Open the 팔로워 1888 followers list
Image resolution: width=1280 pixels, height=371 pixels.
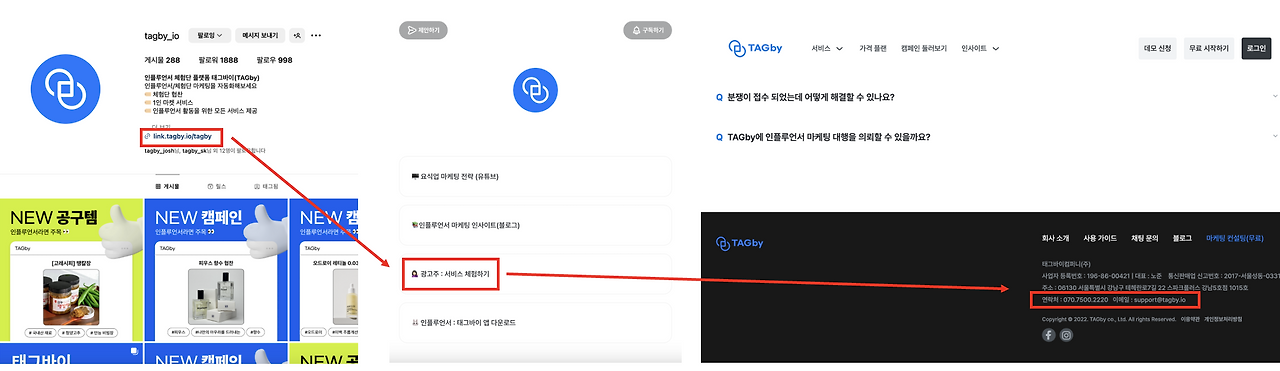pos(218,60)
